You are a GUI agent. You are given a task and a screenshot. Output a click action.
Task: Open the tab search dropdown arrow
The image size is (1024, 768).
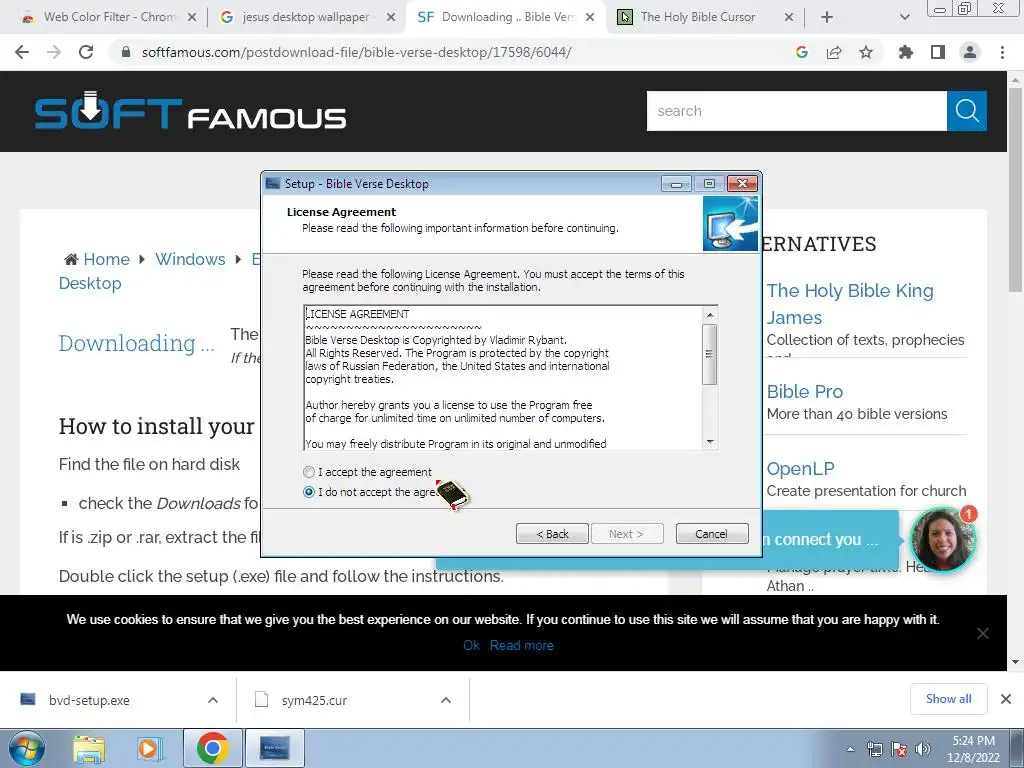pos(904,17)
